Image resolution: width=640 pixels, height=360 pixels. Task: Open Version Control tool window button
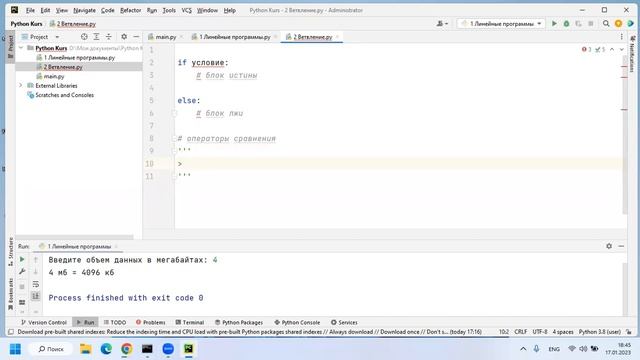click(44, 322)
